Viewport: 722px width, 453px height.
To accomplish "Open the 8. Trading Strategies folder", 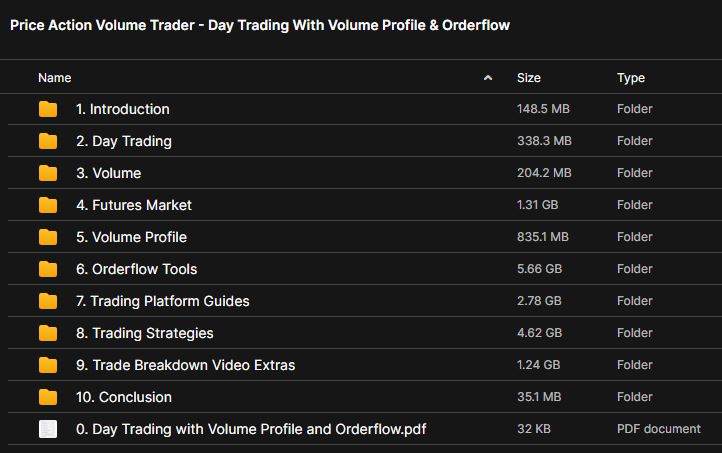I will tap(144, 333).
